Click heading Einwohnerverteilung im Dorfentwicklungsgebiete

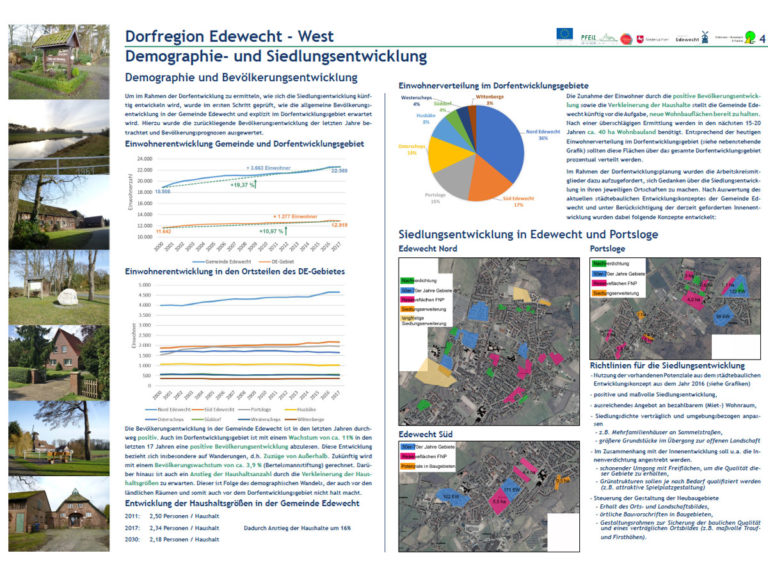pyautogui.click(x=493, y=86)
